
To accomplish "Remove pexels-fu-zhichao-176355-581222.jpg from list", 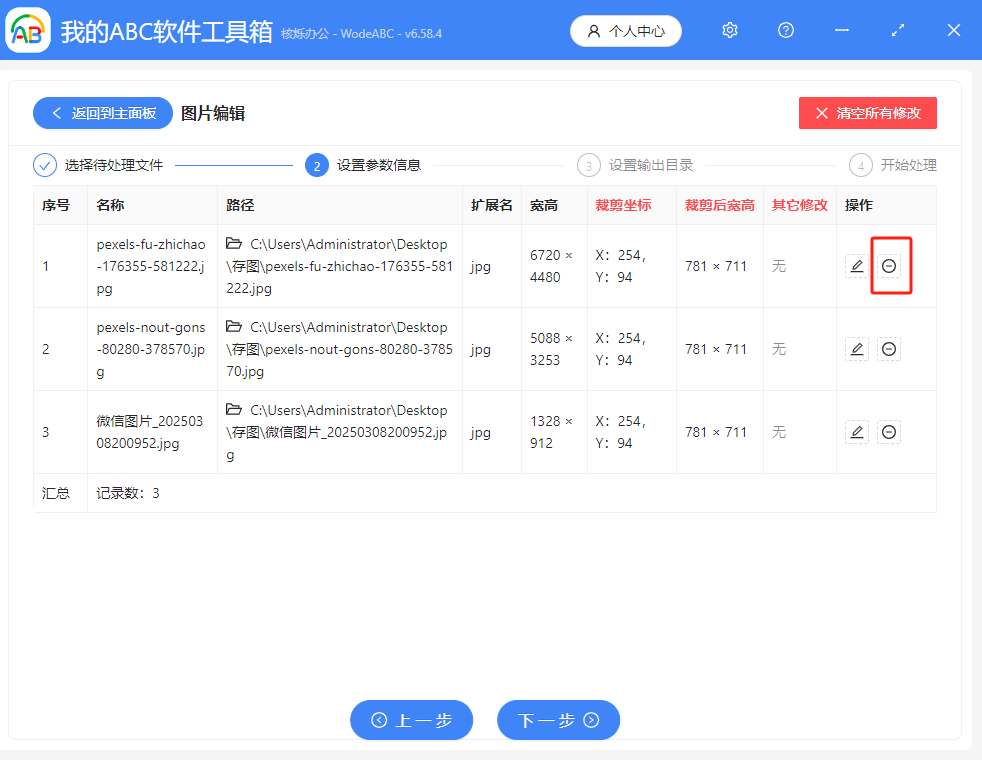I will (x=889, y=266).
